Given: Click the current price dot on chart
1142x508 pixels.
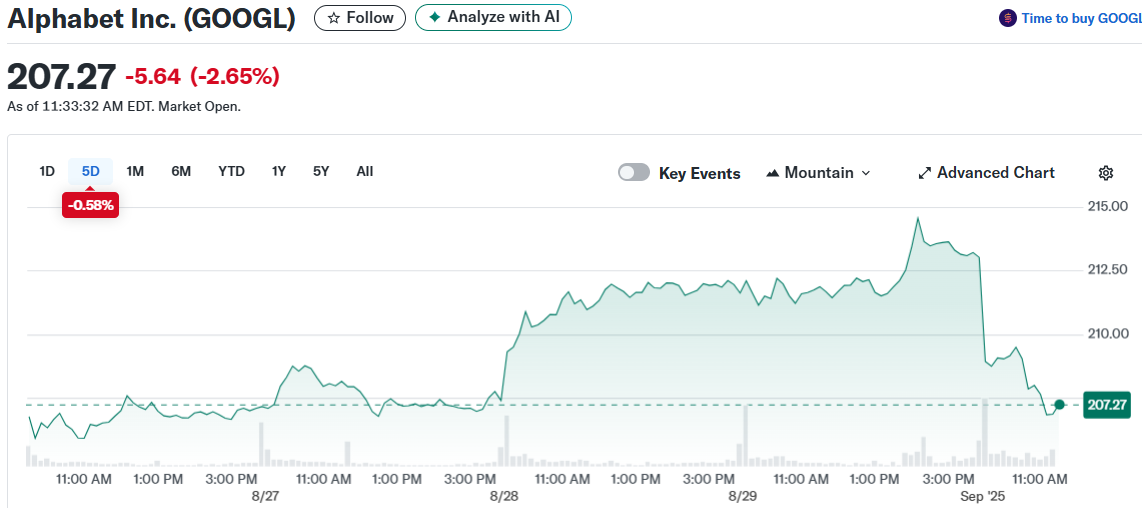Looking at the screenshot, I should [x=1060, y=405].
